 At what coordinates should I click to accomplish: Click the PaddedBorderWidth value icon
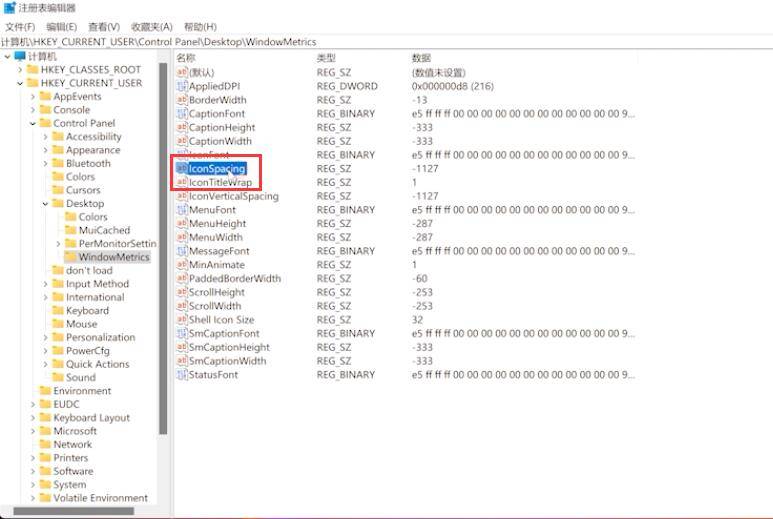[182, 278]
